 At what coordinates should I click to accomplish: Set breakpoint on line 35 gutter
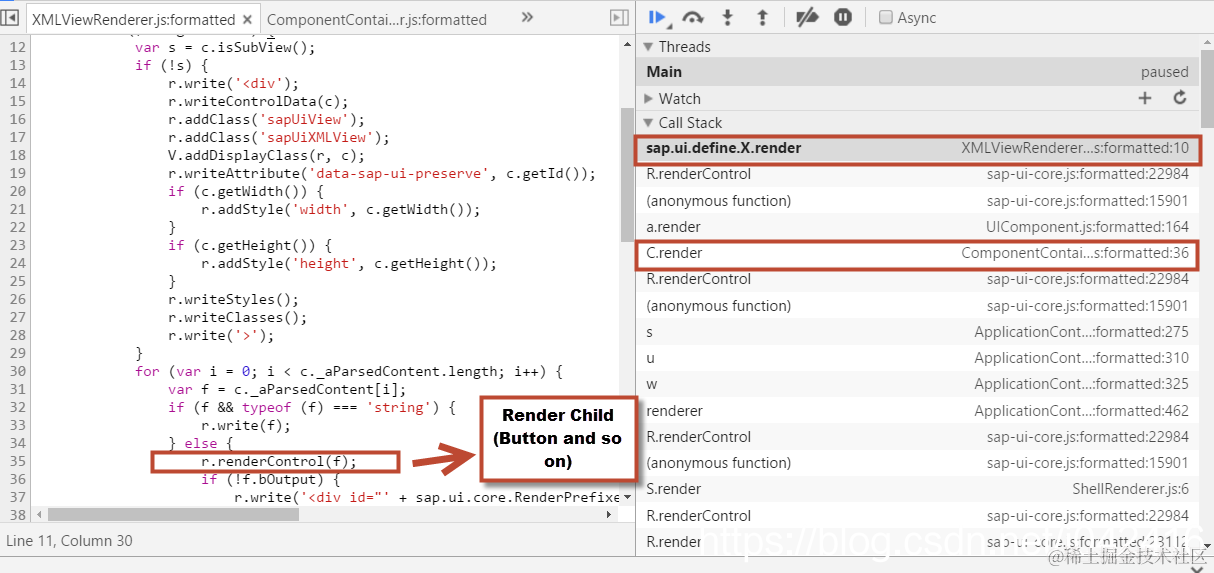coord(17,461)
